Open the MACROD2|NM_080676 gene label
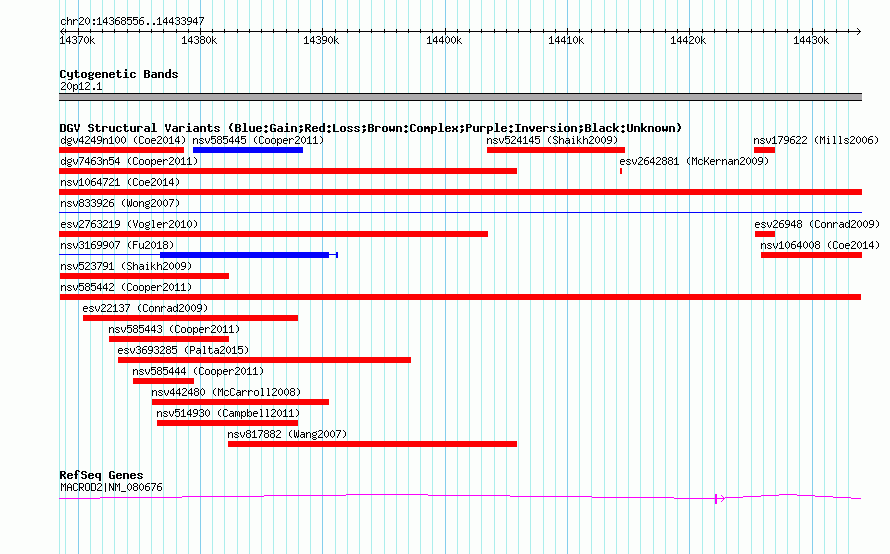 [x=111, y=488]
